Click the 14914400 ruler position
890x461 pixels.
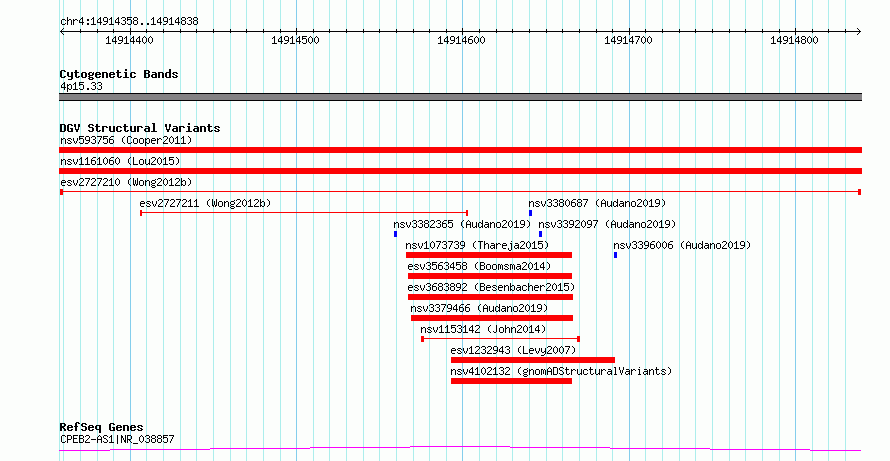tap(129, 40)
